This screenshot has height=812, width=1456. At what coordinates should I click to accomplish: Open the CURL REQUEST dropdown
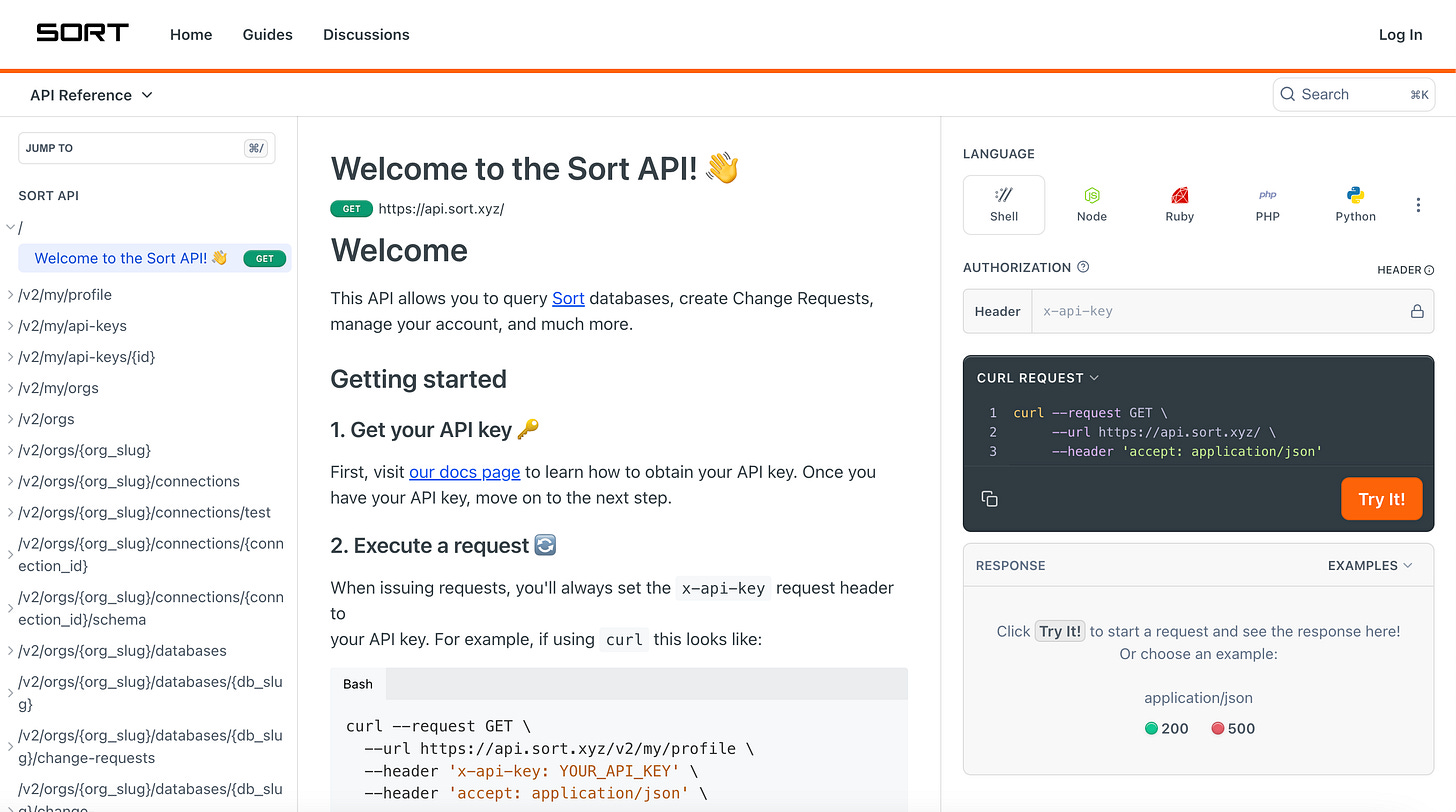(x=1038, y=378)
